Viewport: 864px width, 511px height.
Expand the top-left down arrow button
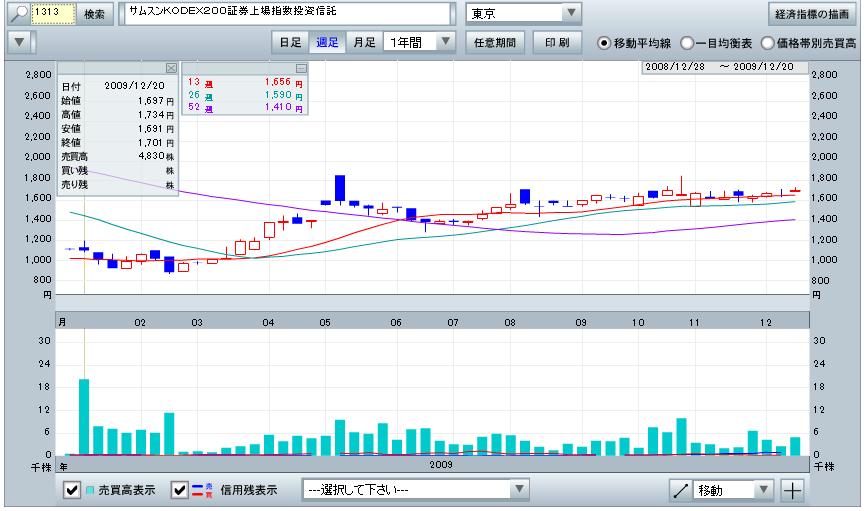20,43
